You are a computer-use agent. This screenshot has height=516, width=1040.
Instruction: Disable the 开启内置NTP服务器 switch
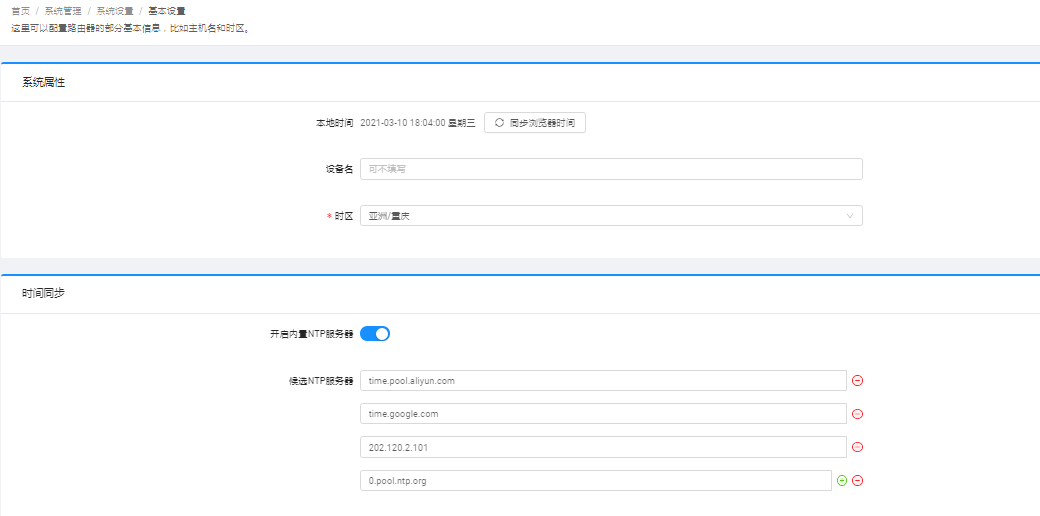(x=374, y=334)
